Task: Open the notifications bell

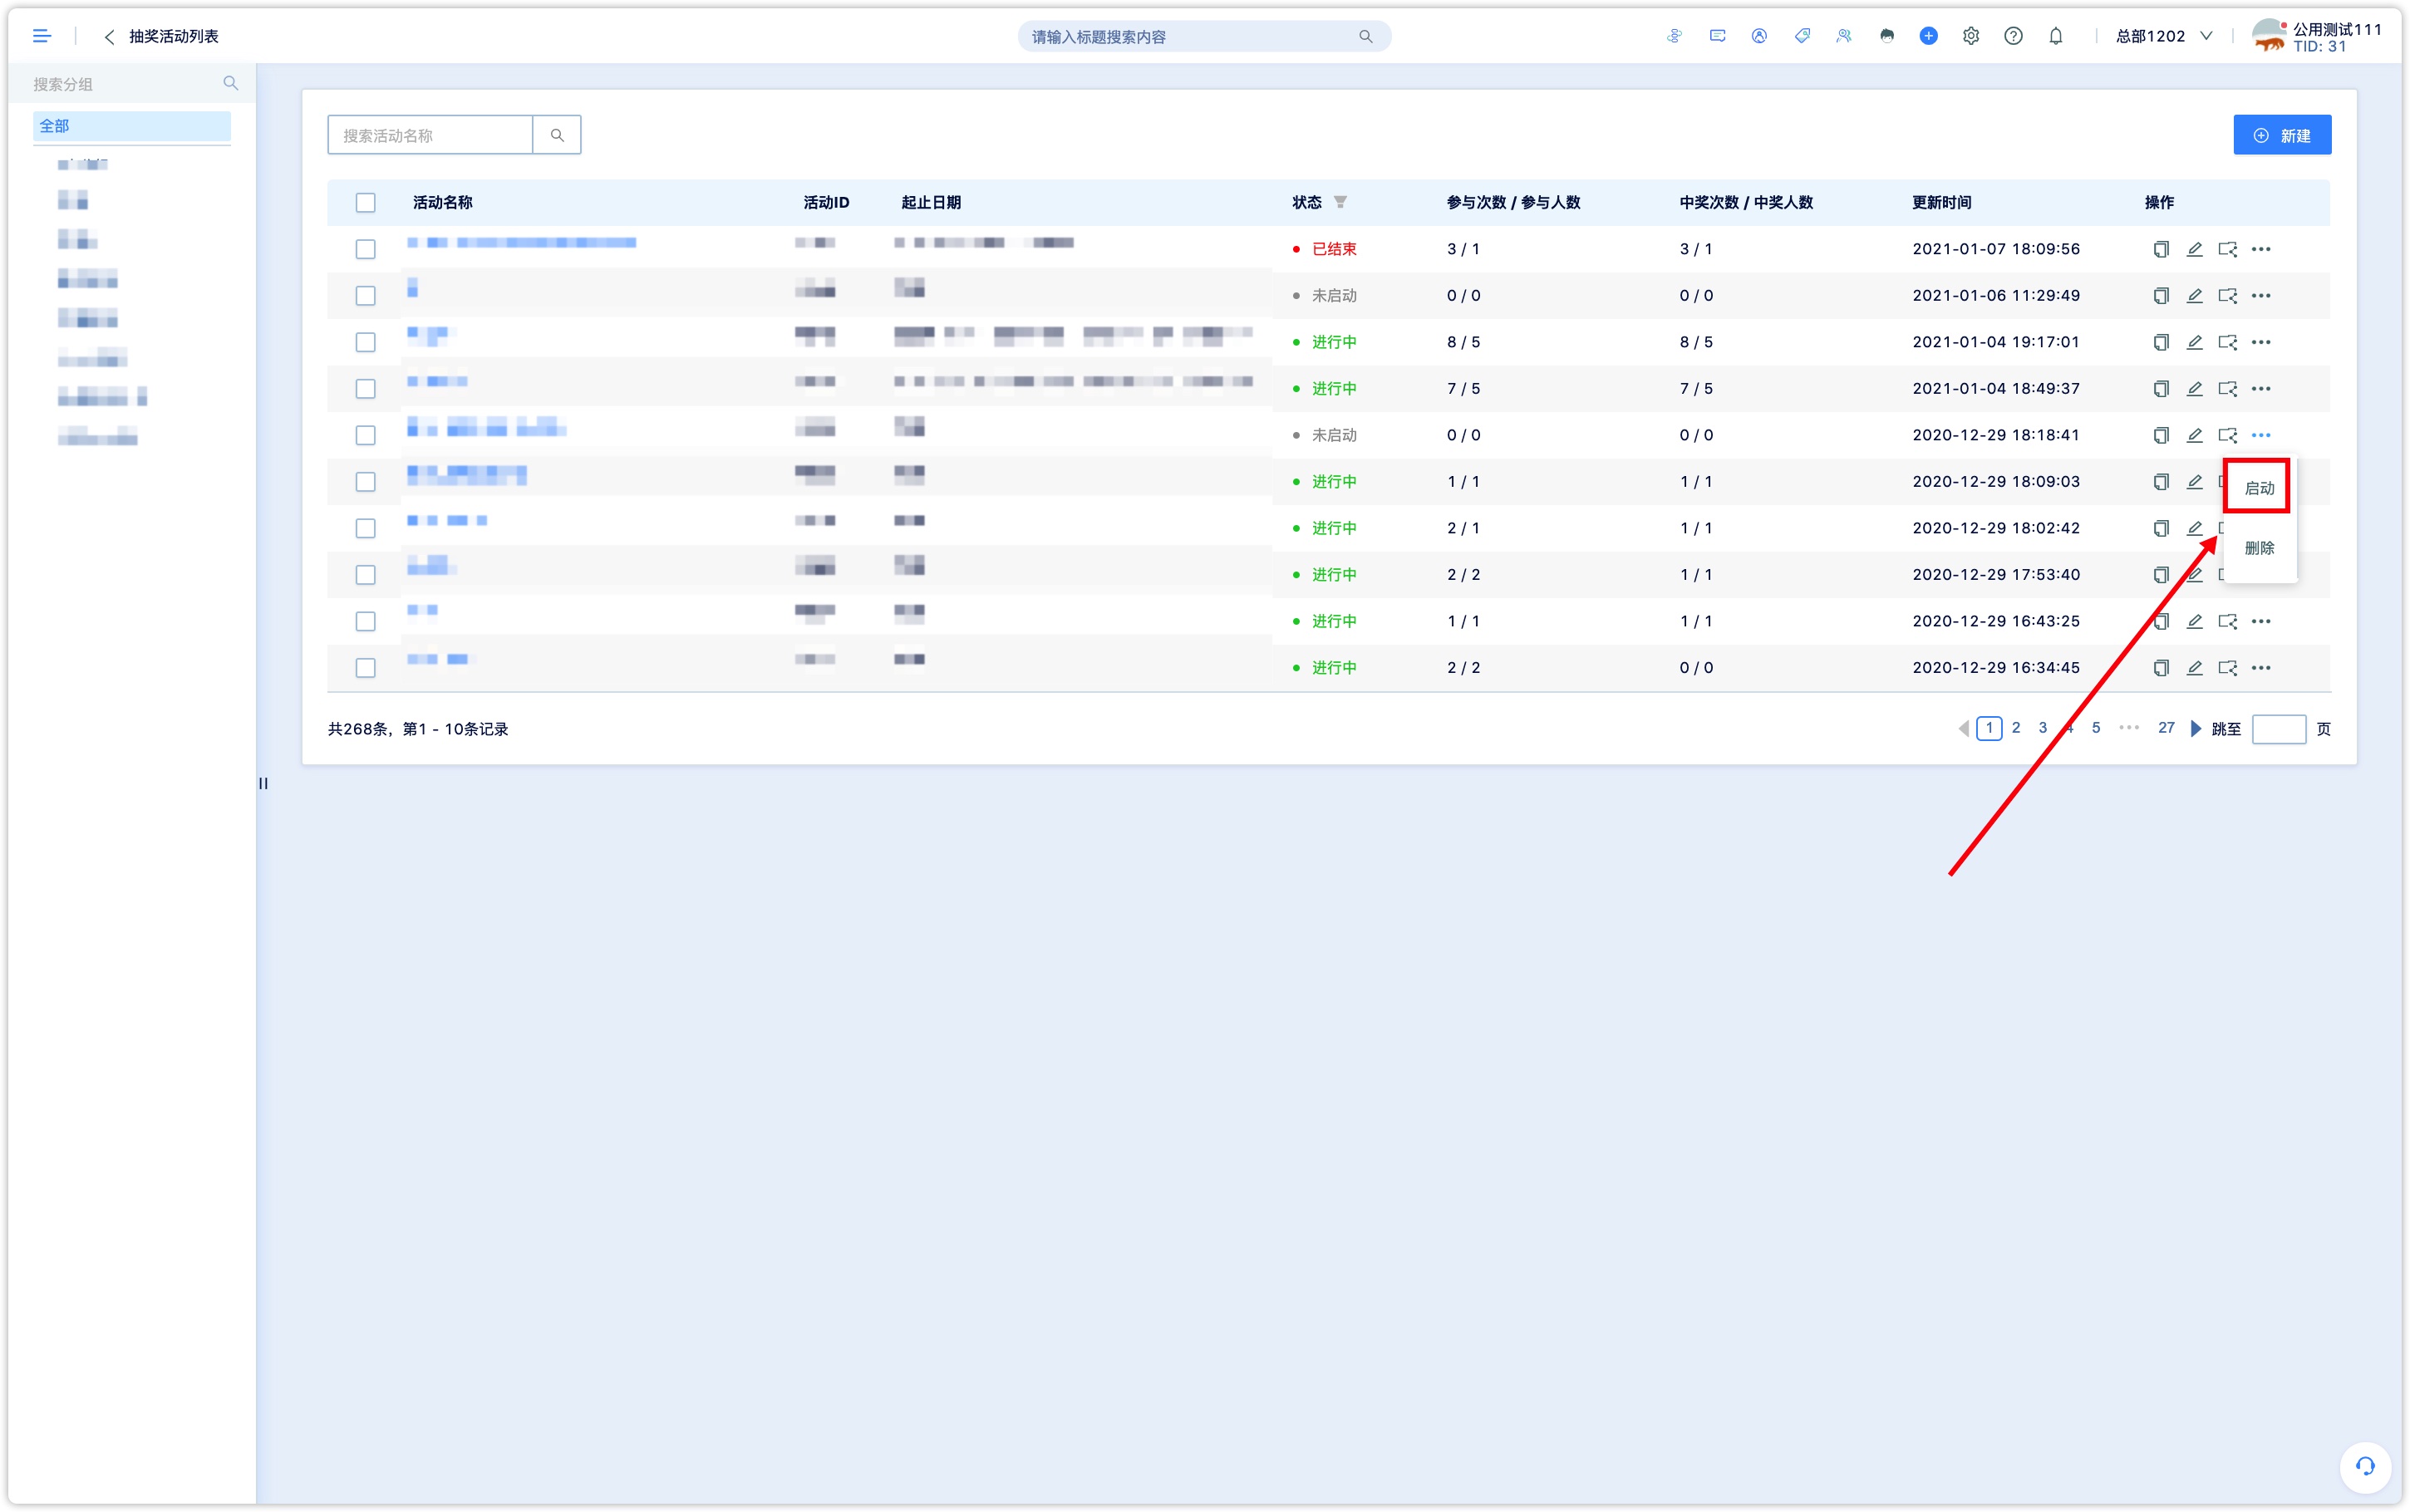Action: tap(2055, 36)
